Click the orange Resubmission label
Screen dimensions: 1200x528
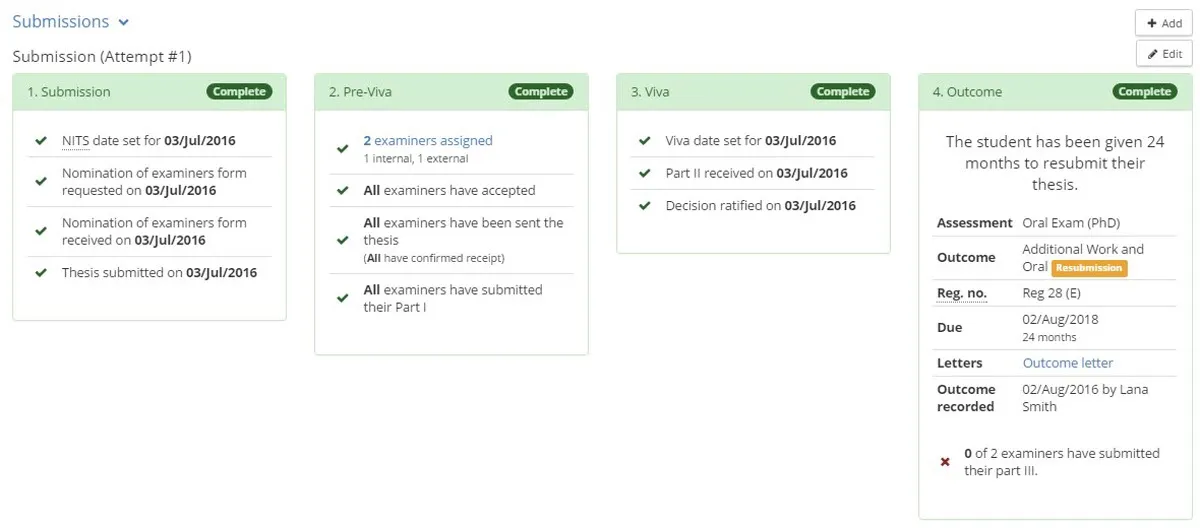coord(1089,268)
